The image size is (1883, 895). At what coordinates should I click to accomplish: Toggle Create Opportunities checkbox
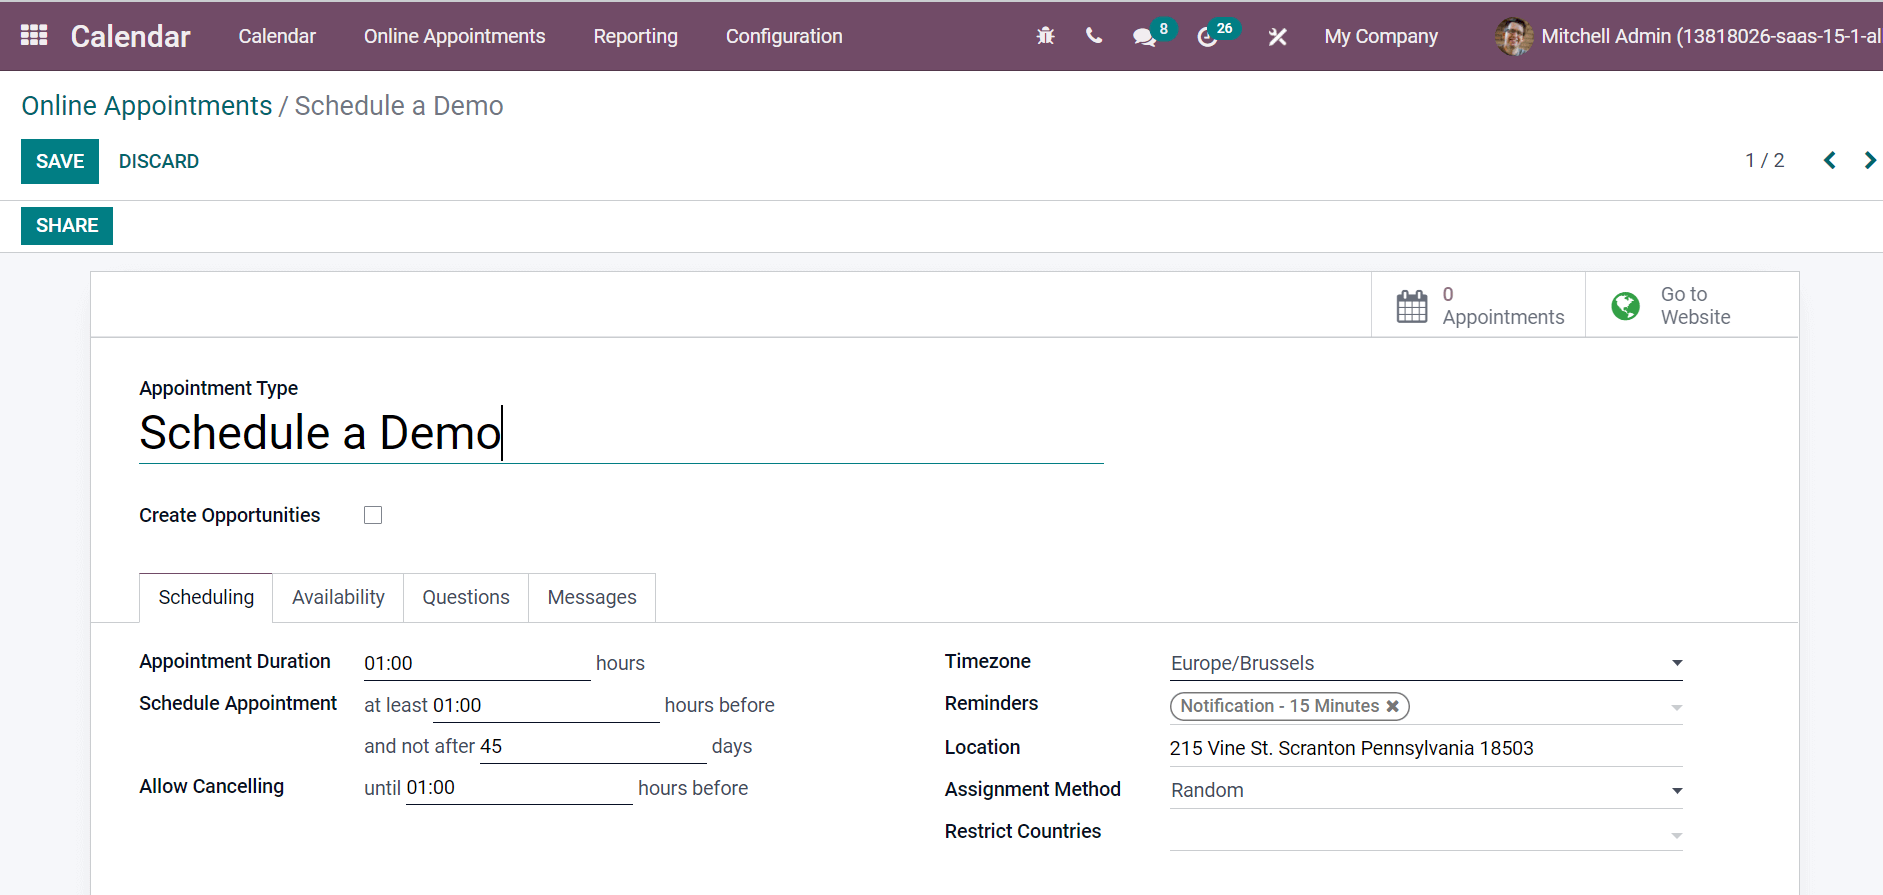[x=373, y=515]
